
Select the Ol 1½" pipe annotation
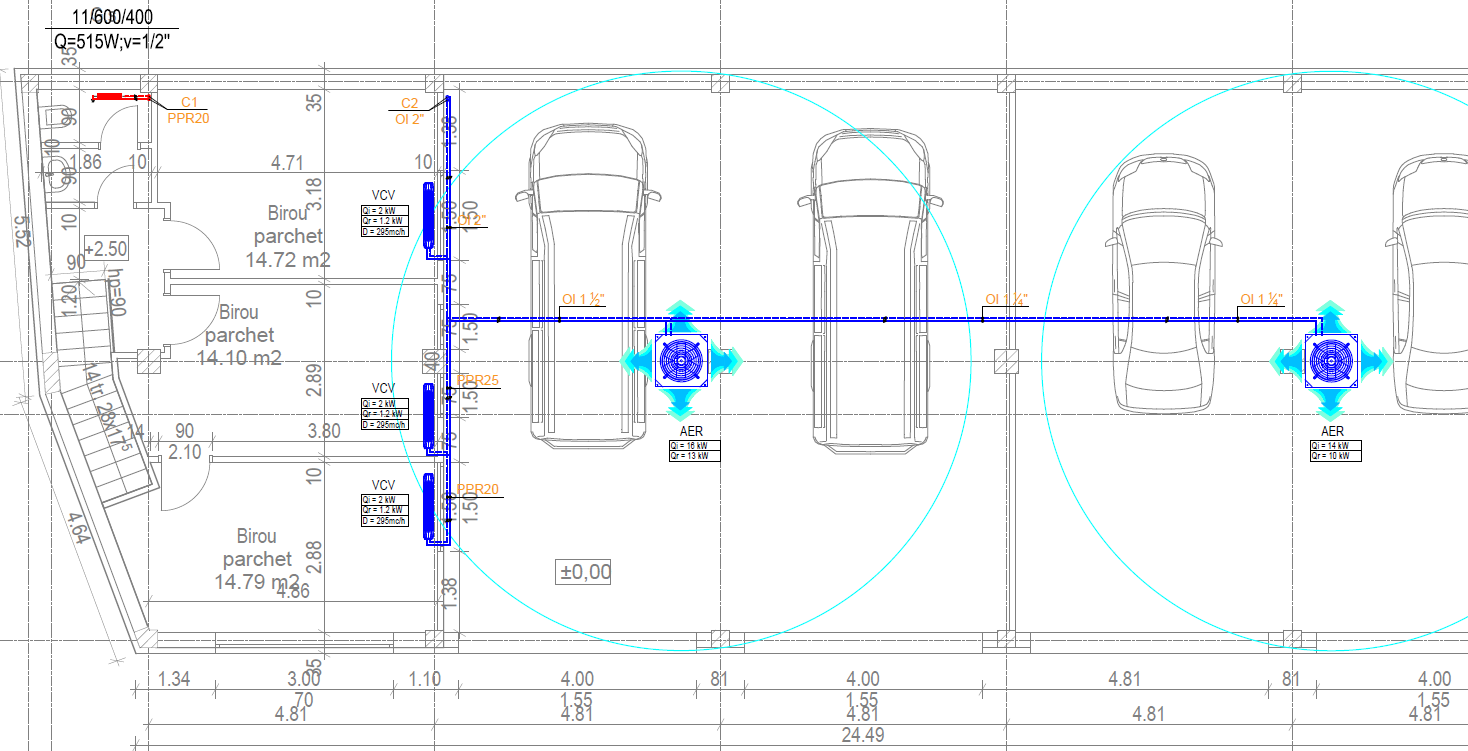[584, 299]
